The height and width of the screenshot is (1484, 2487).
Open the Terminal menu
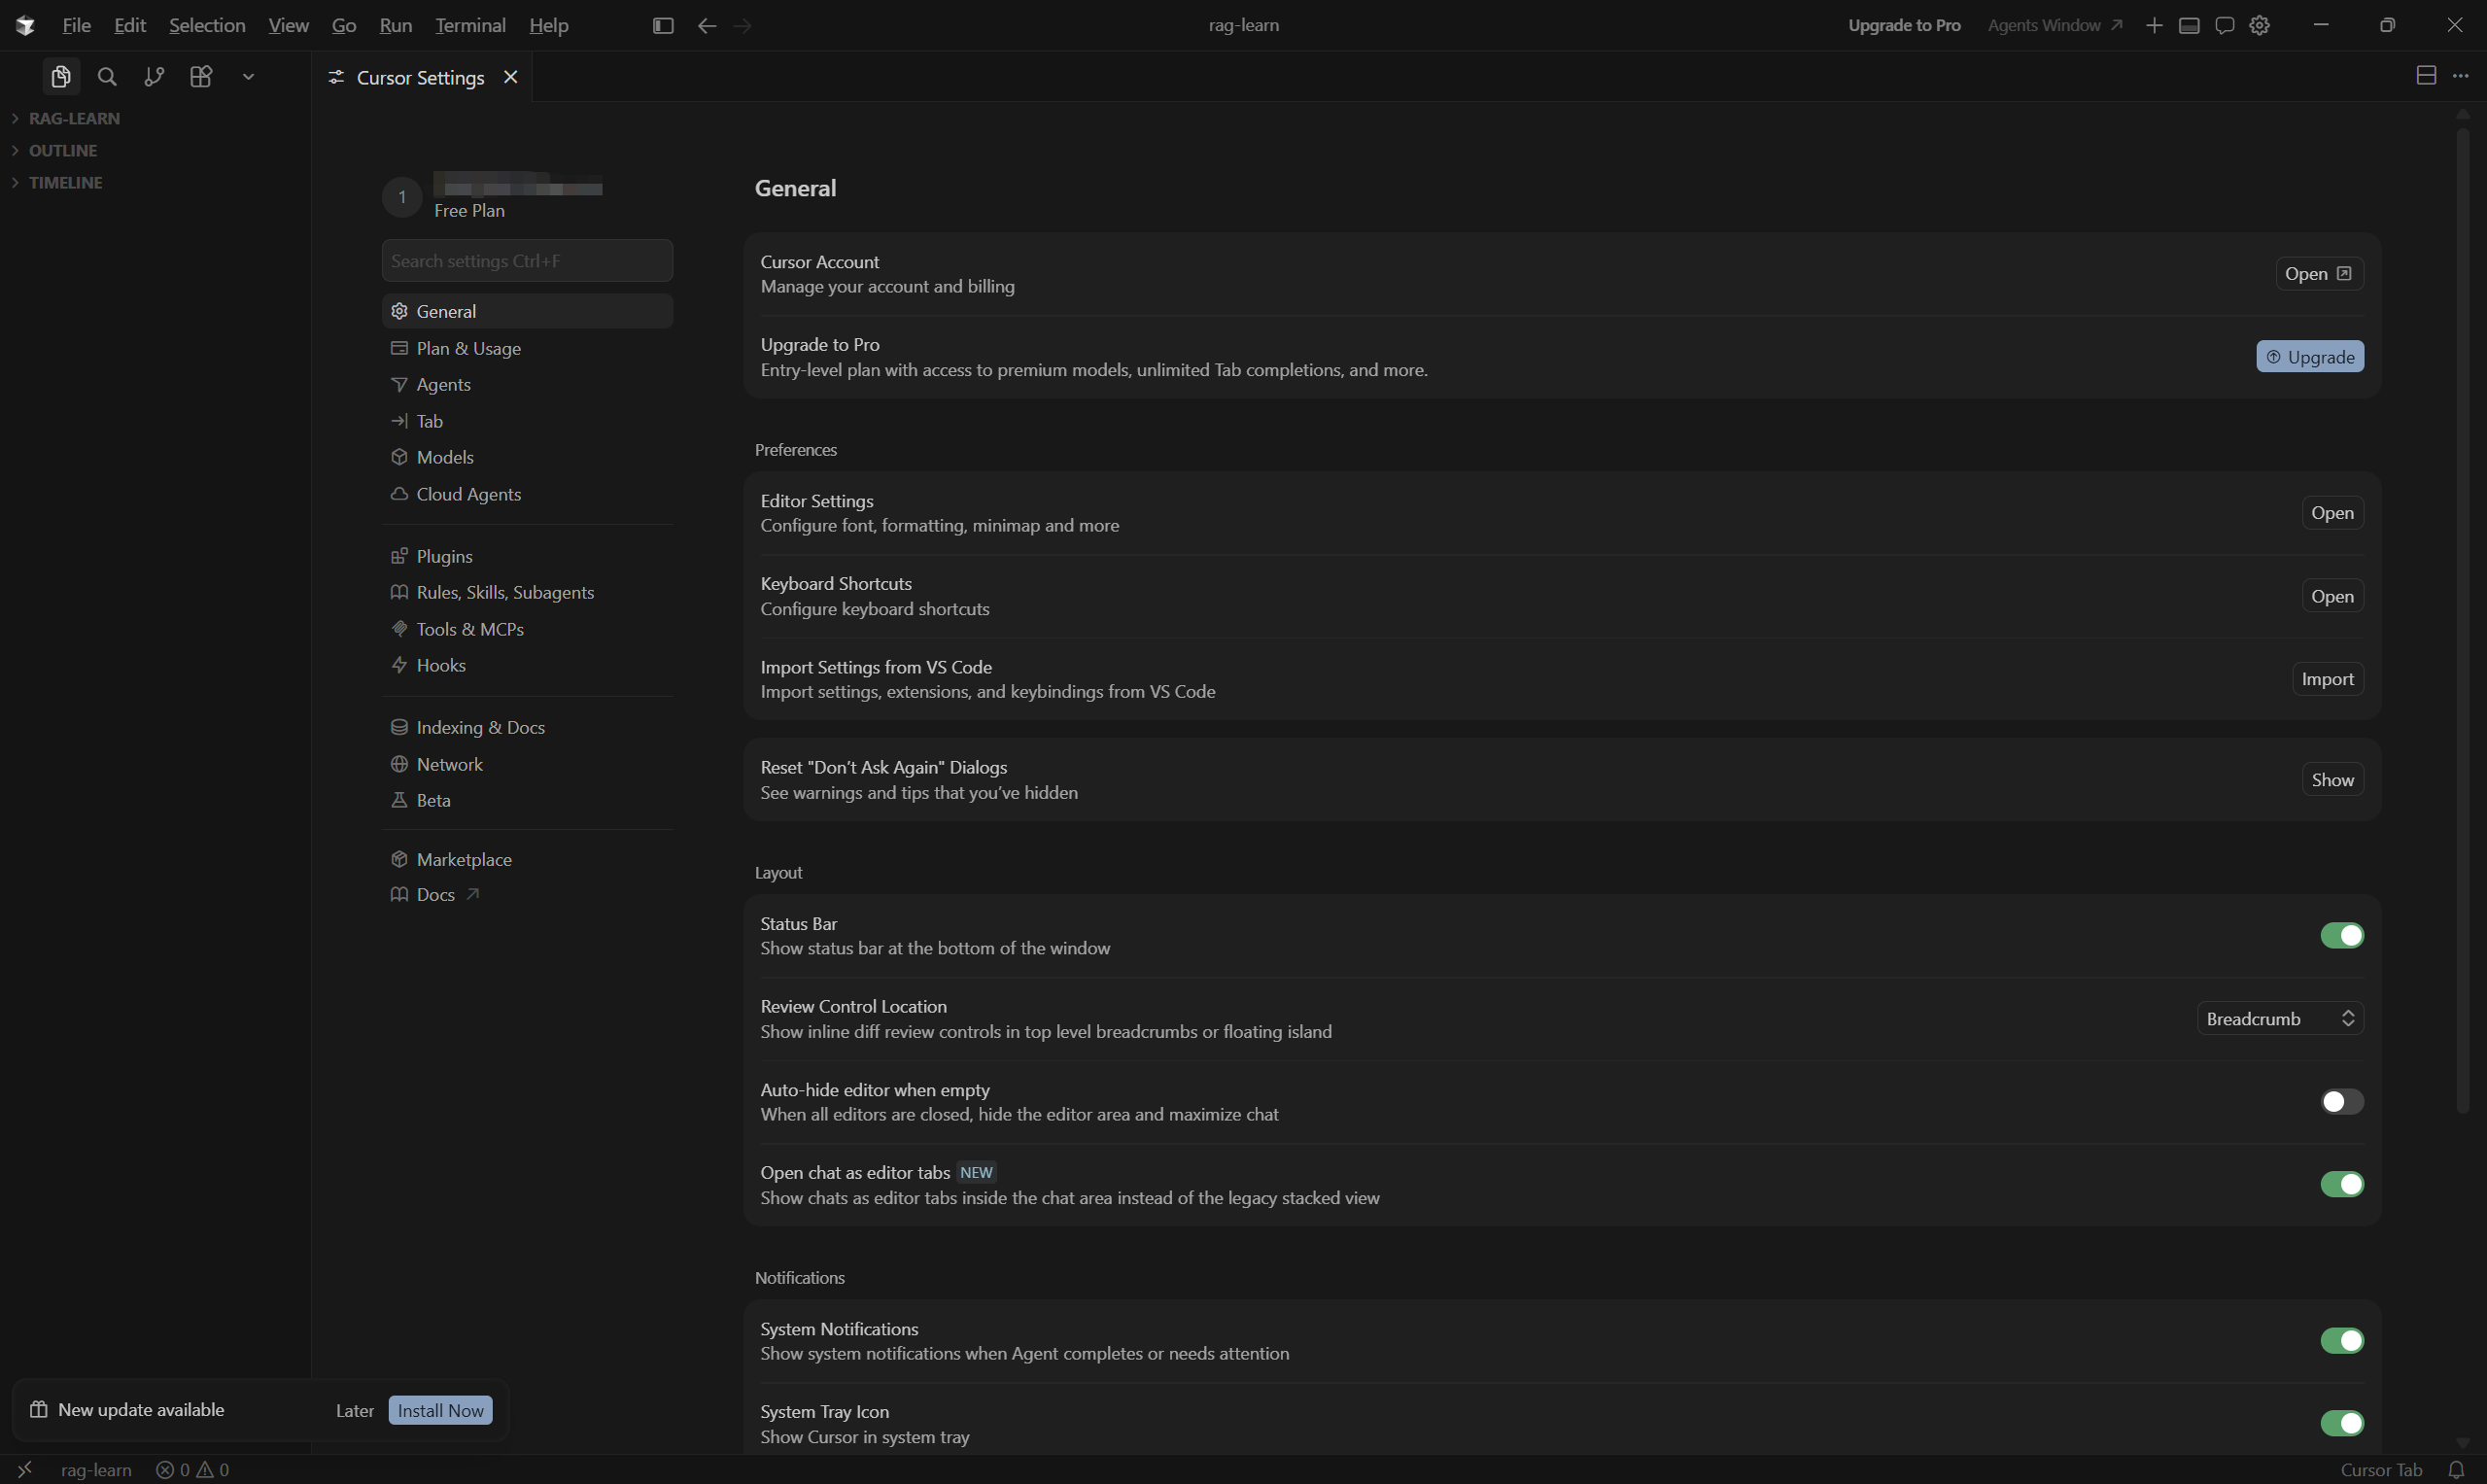tap(470, 26)
